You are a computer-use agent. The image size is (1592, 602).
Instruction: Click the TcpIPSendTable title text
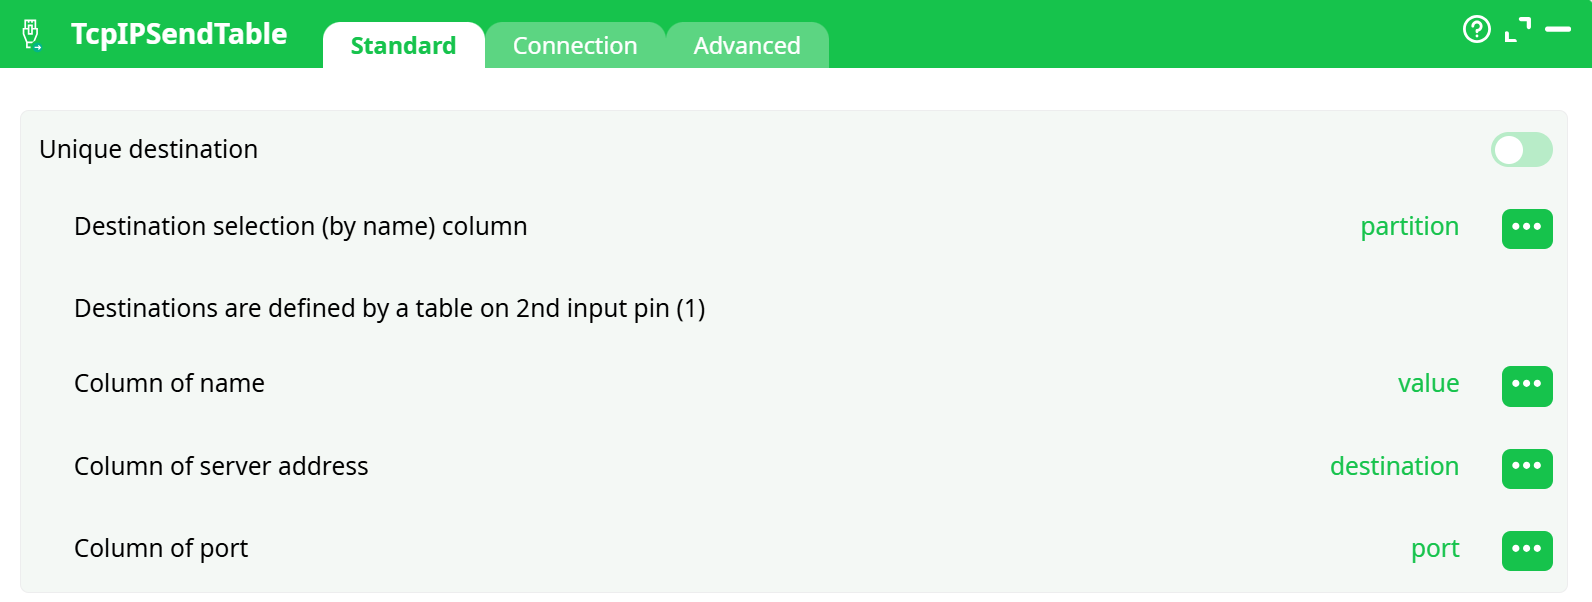(x=179, y=34)
